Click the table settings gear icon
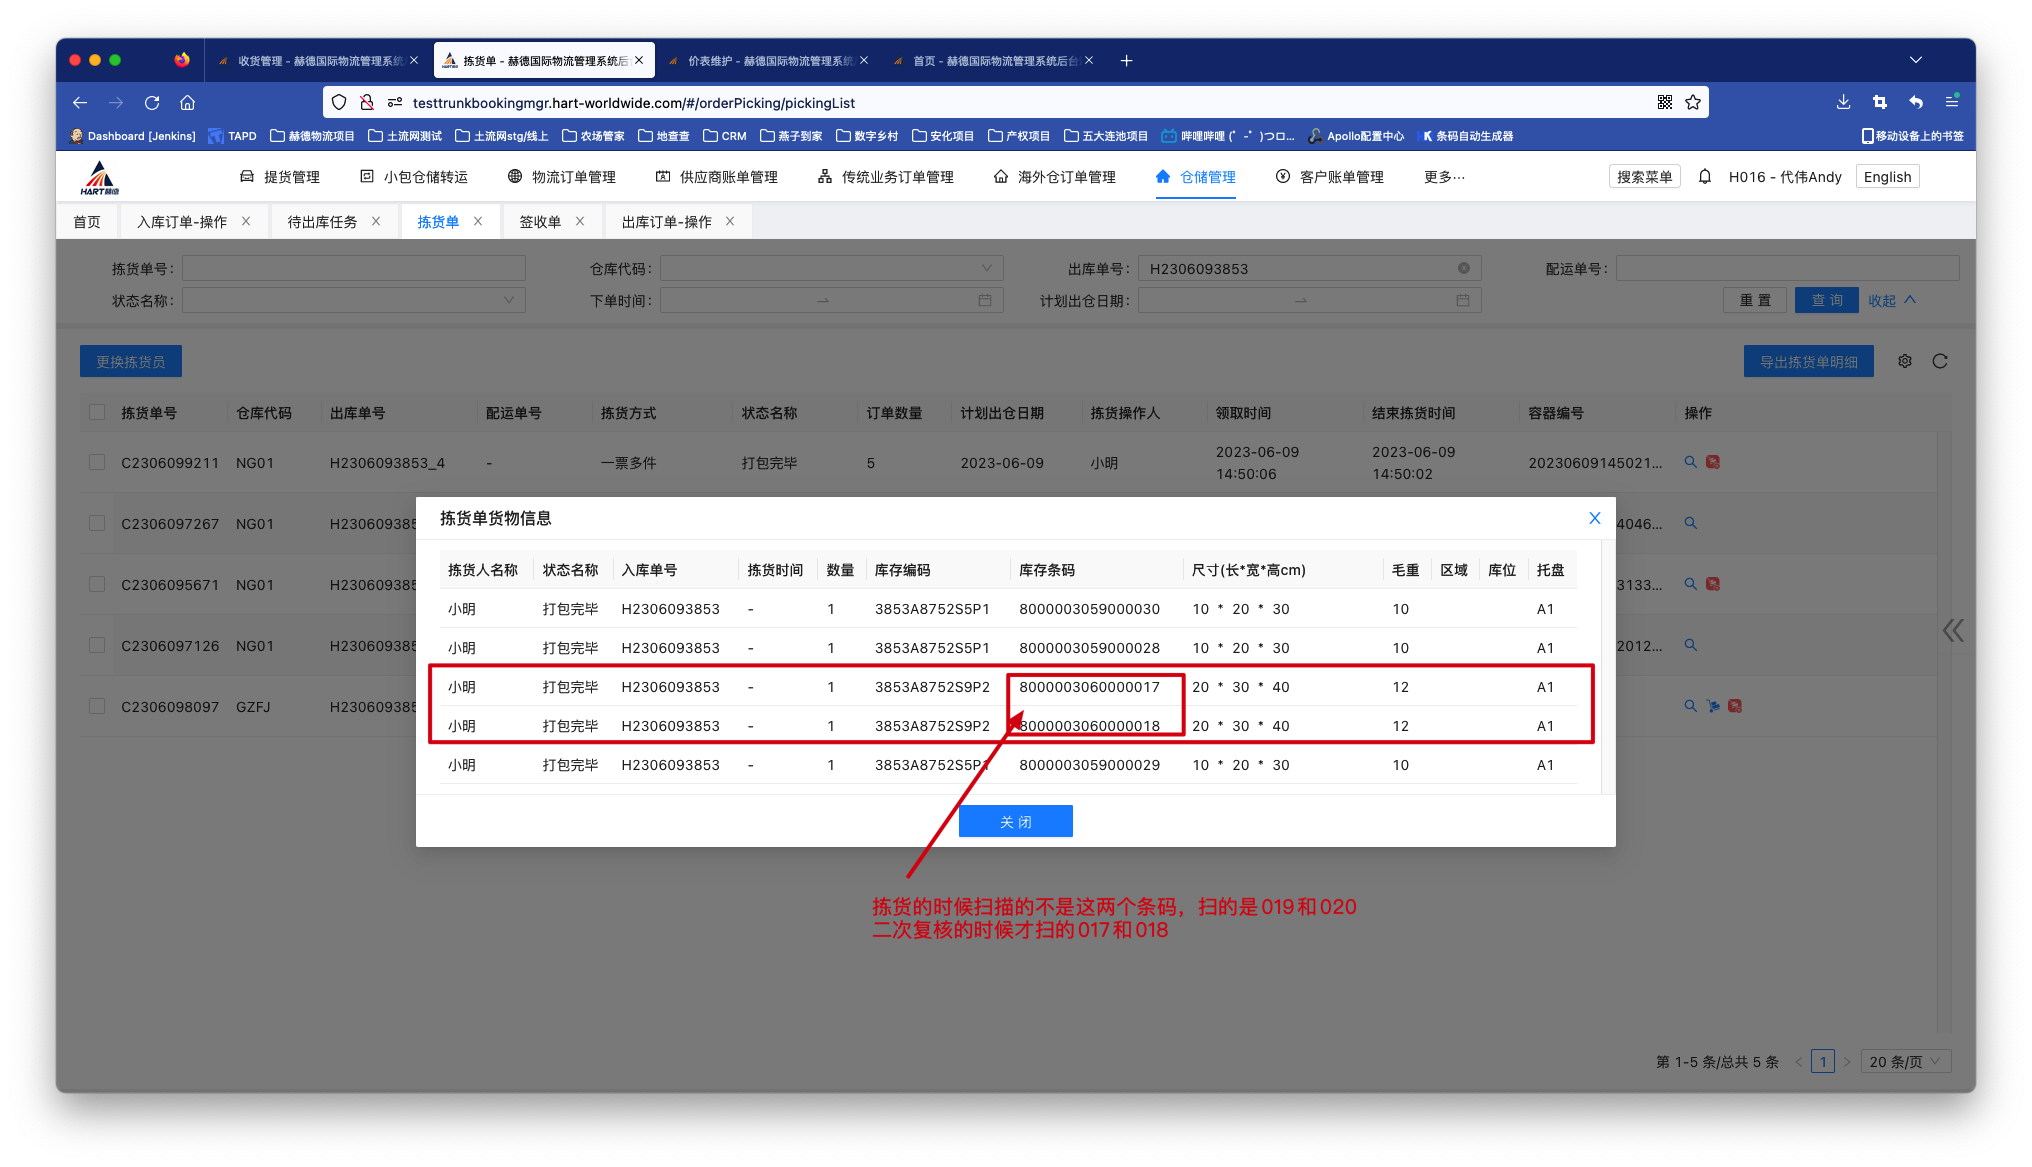The image size is (2032, 1167). pyautogui.click(x=1905, y=361)
